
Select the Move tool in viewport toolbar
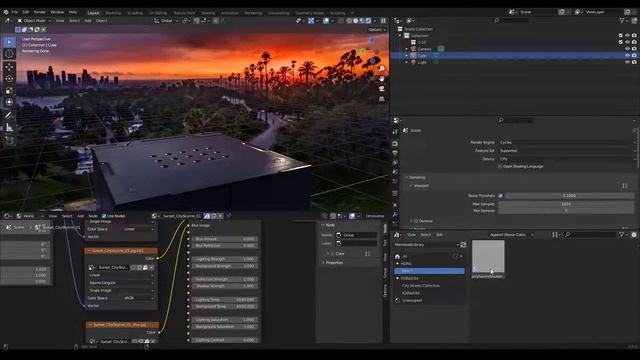9,67
